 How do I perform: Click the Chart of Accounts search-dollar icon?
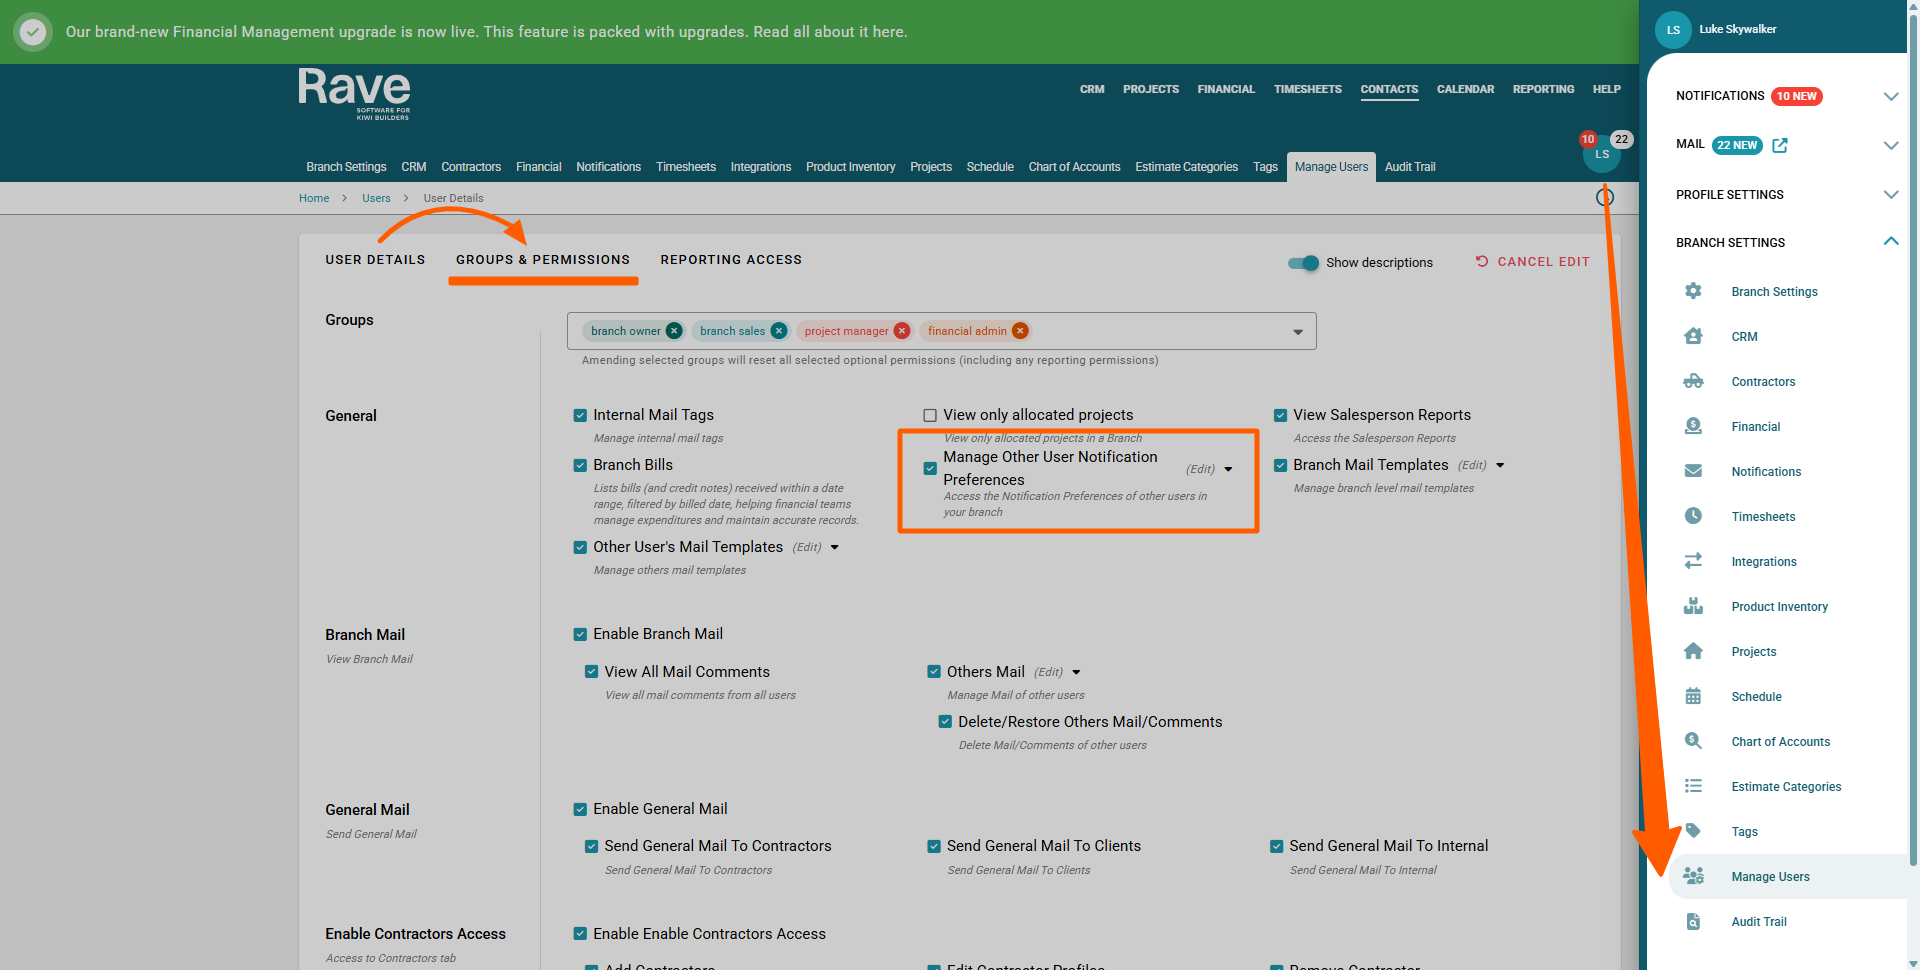coord(1693,741)
